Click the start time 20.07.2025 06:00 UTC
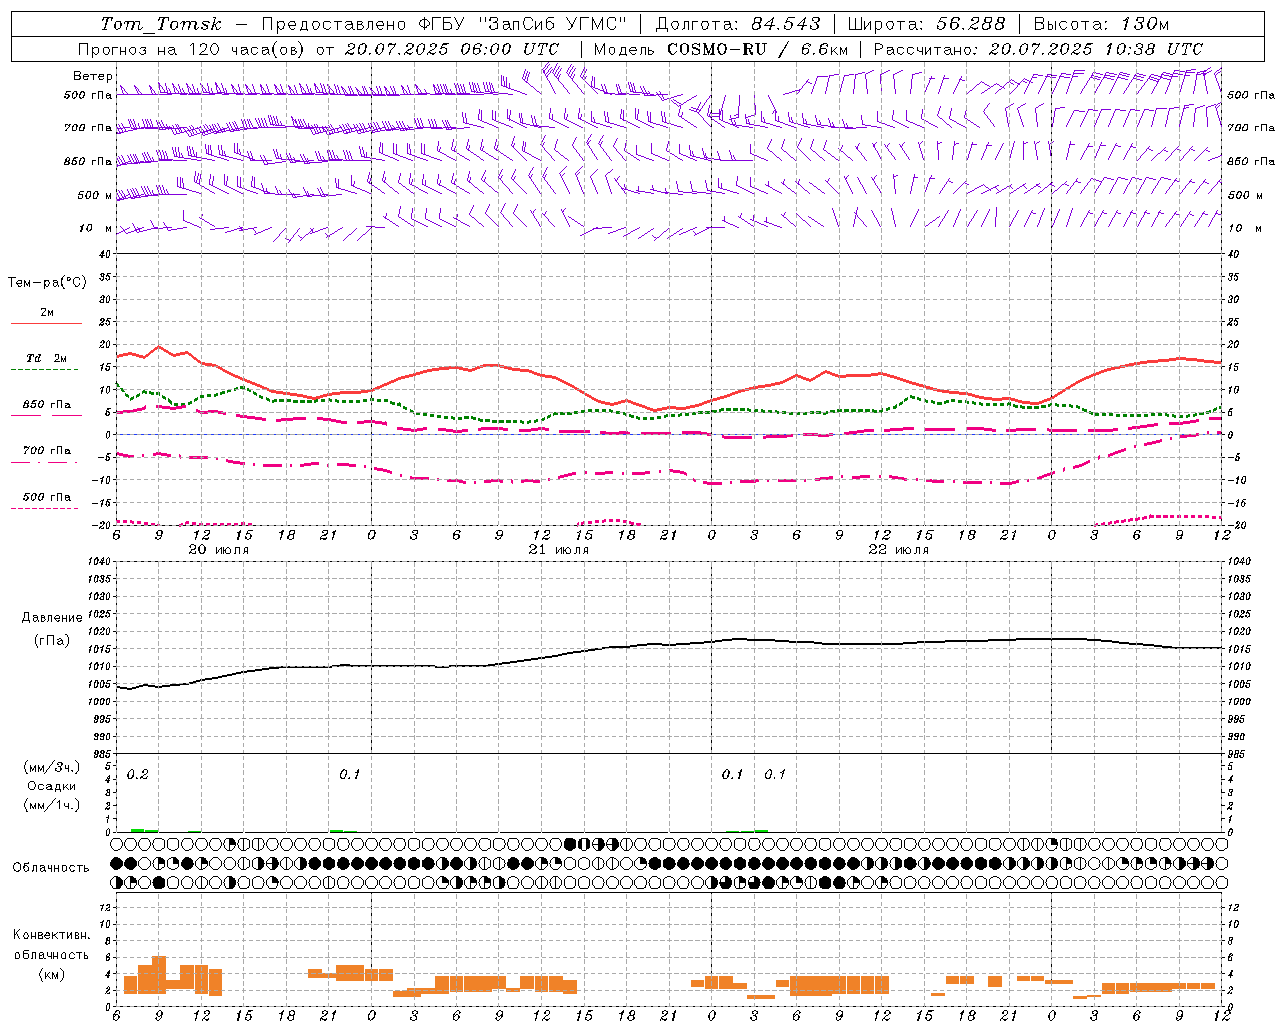1280x1024 pixels. (452, 49)
